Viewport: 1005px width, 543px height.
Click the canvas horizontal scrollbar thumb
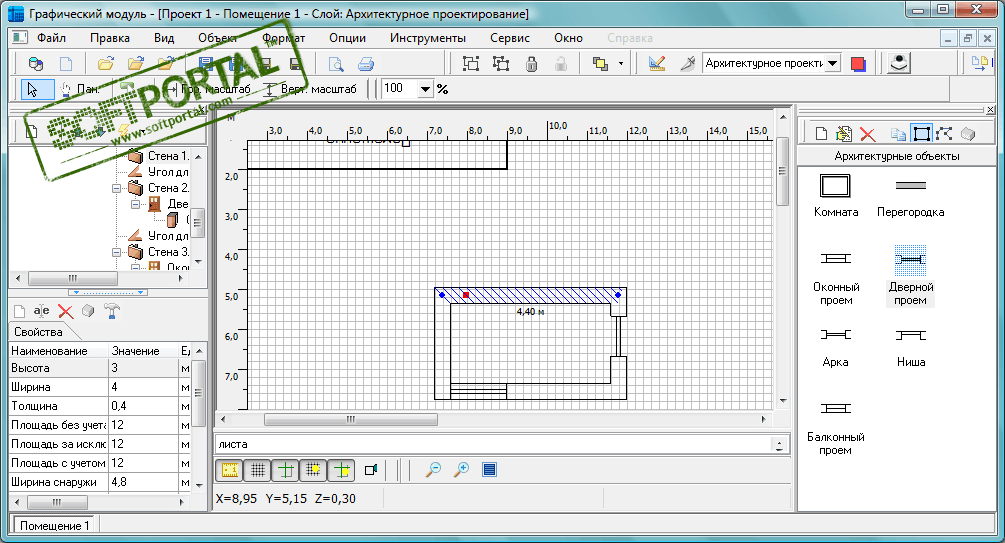coord(351,419)
